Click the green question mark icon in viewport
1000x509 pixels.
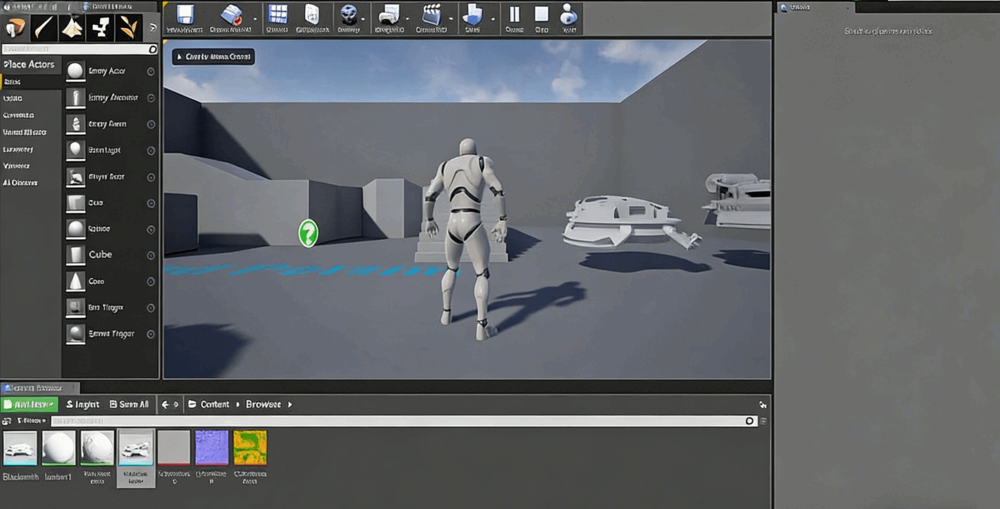tap(308, 233)
